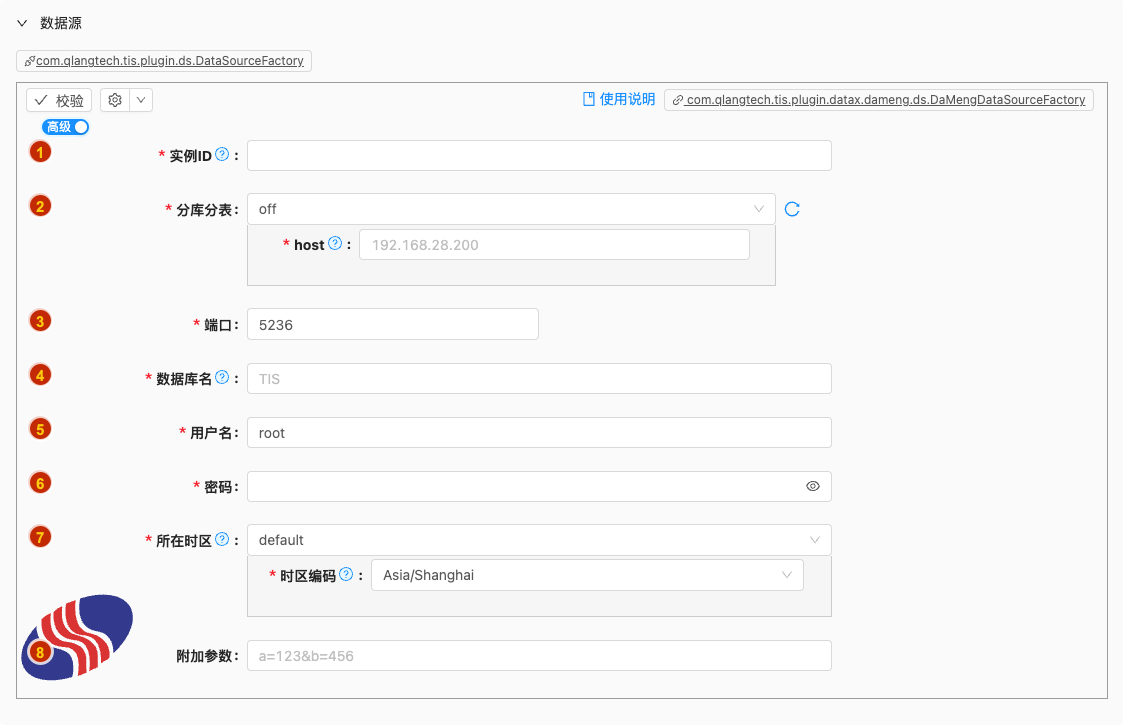Open the 所在时区 dropdown showing default
The width and height of the screenshot is (1123, 725).
tap(539, 540)
